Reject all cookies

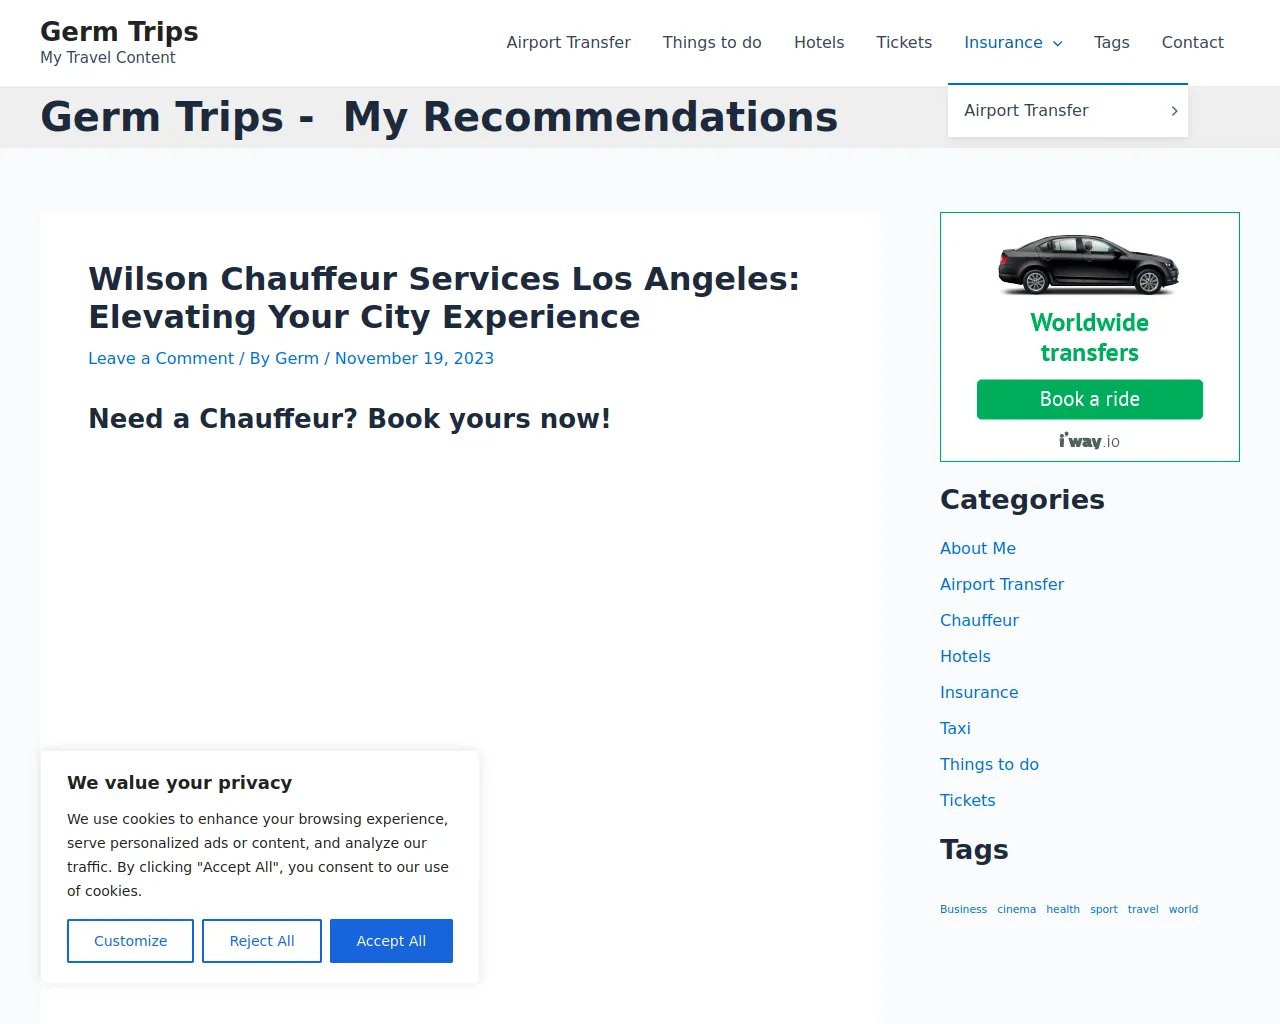click(262, 941)
